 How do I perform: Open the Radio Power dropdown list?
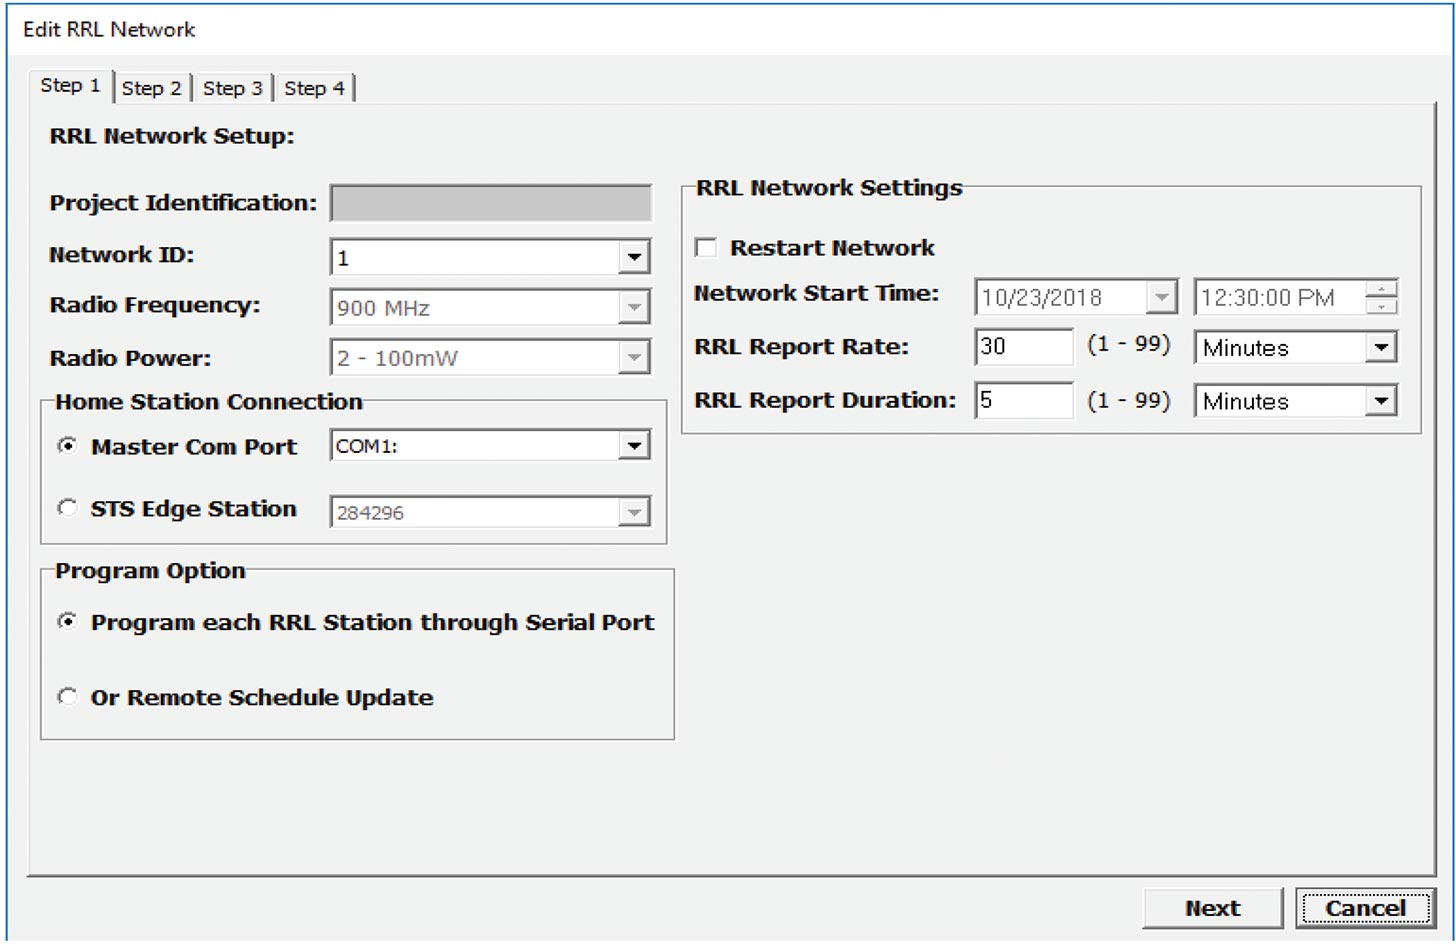(634, 357)
